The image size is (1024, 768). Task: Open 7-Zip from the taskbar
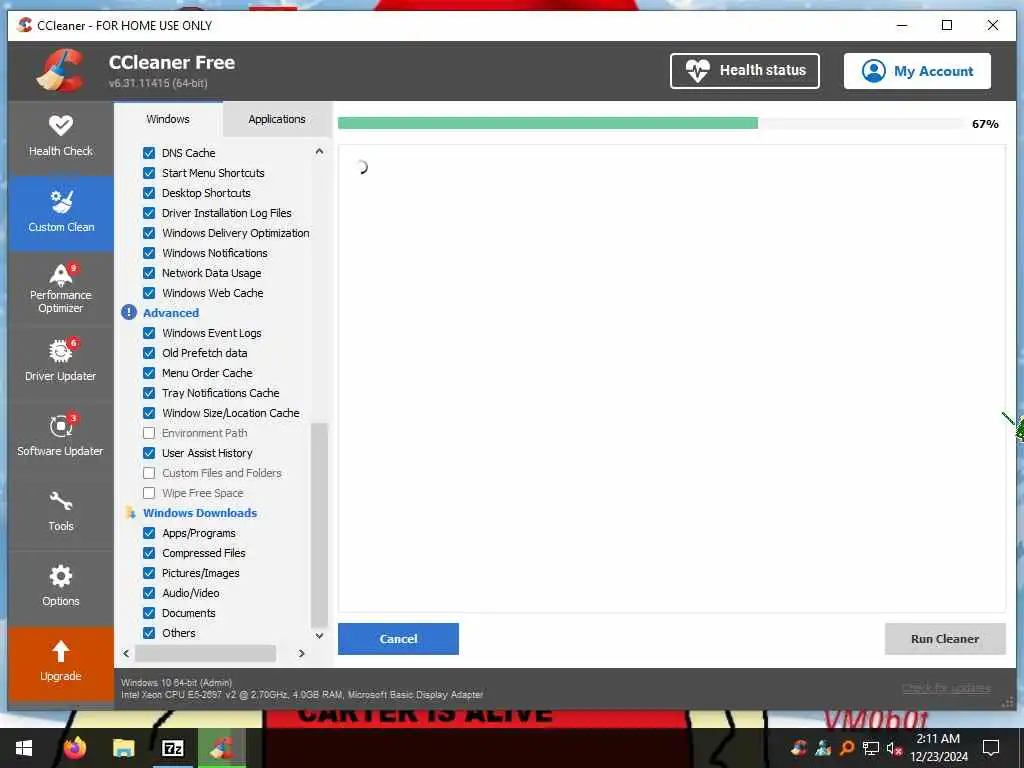click(x=172, y=748)
